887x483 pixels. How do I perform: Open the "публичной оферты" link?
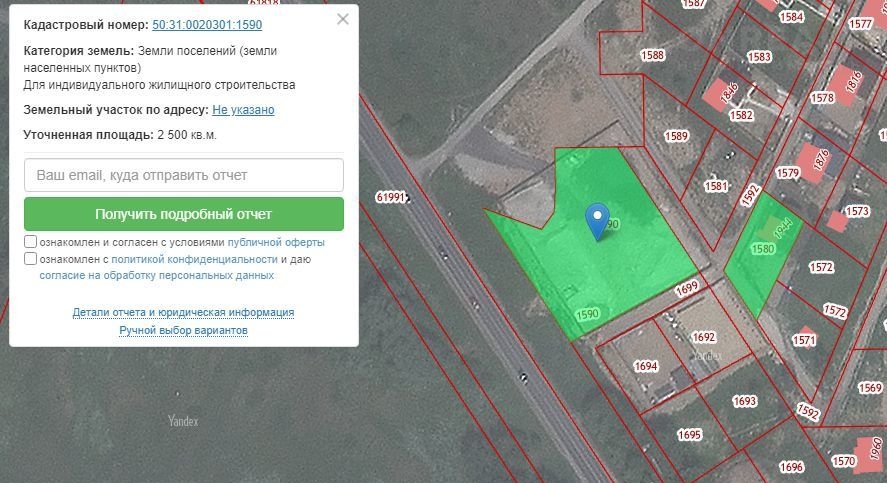coord(276,242)
